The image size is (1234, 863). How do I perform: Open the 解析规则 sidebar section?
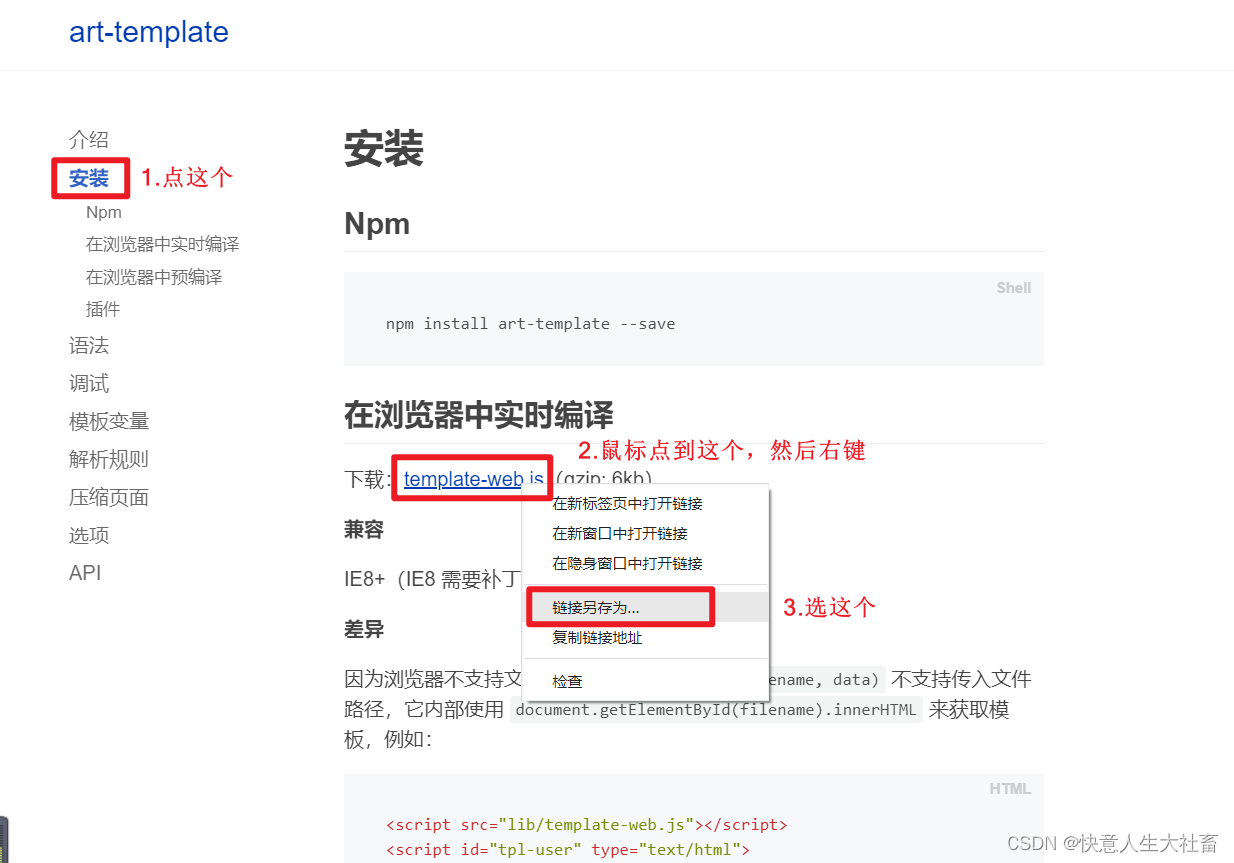tap(109, 460)
